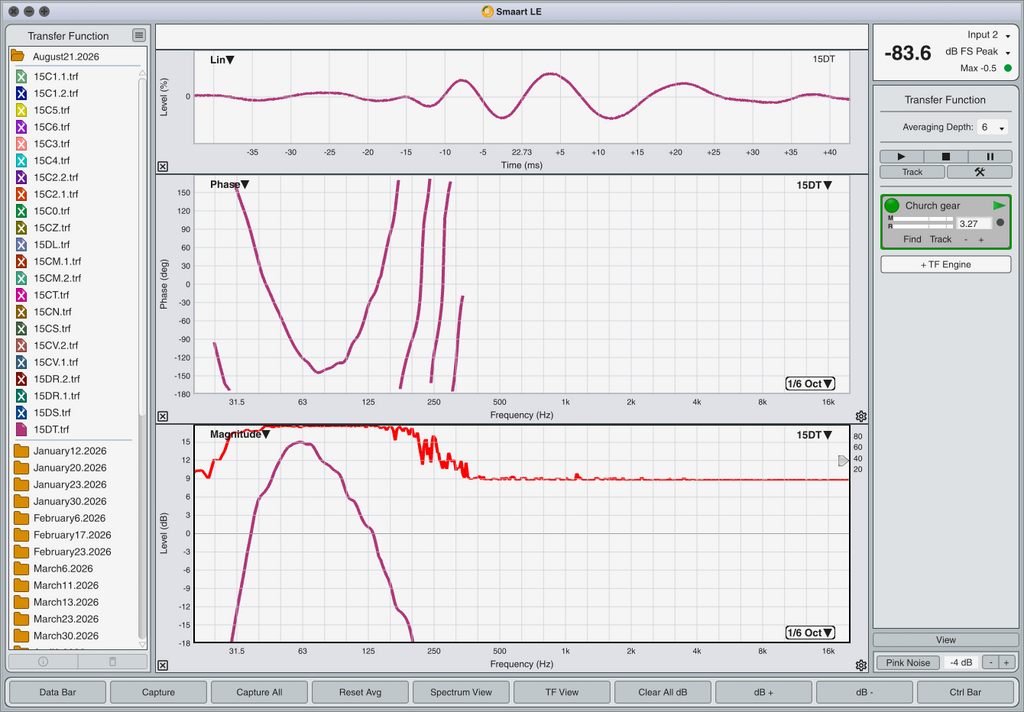Click the 3.27 delay value field

tap(974, 223)
